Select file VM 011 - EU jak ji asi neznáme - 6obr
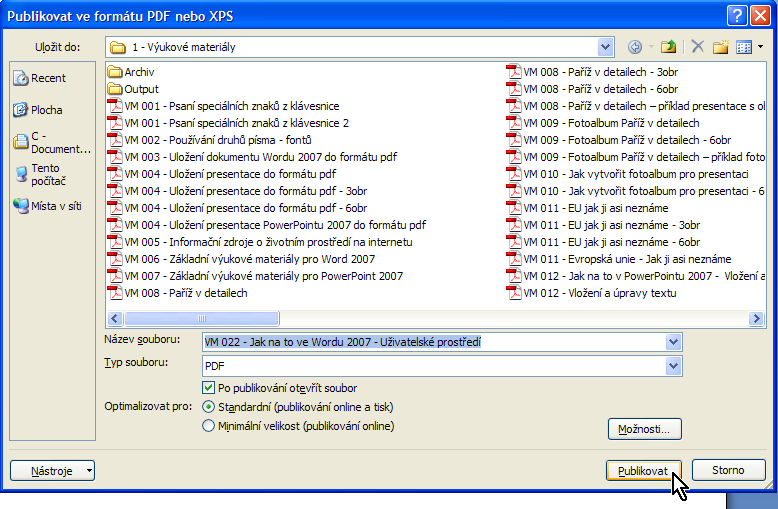The image size is (778, 509). pyautogui.click(x=603, y=242)
